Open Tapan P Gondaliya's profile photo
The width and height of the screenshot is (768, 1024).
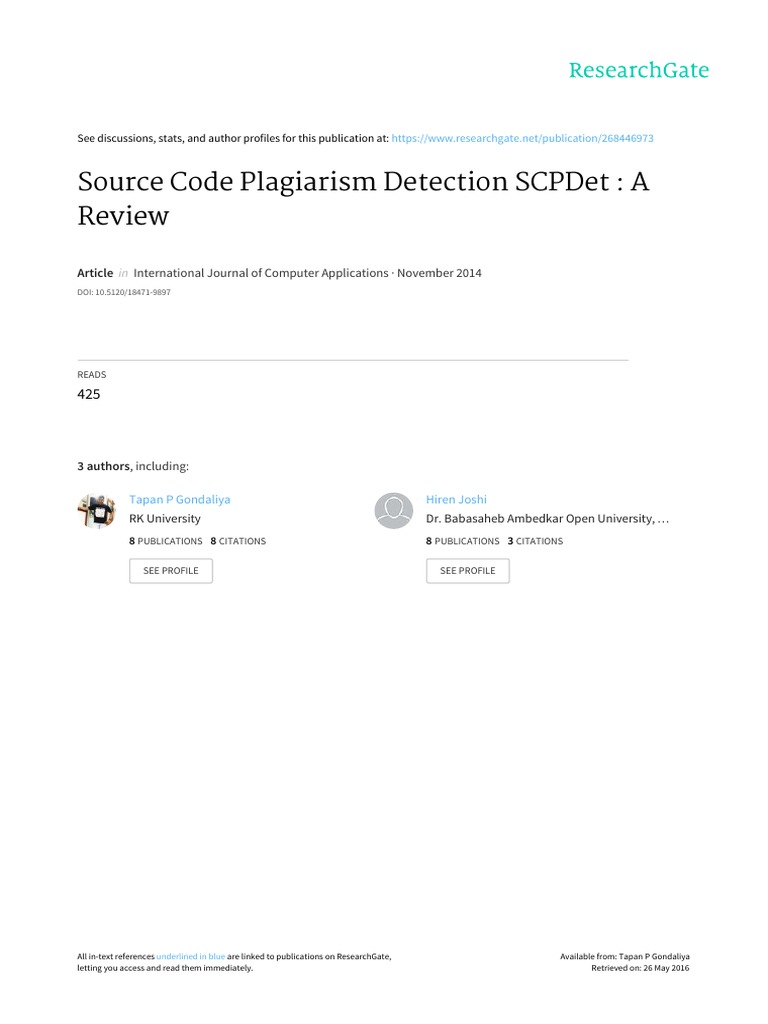click(x=97, y=510)
